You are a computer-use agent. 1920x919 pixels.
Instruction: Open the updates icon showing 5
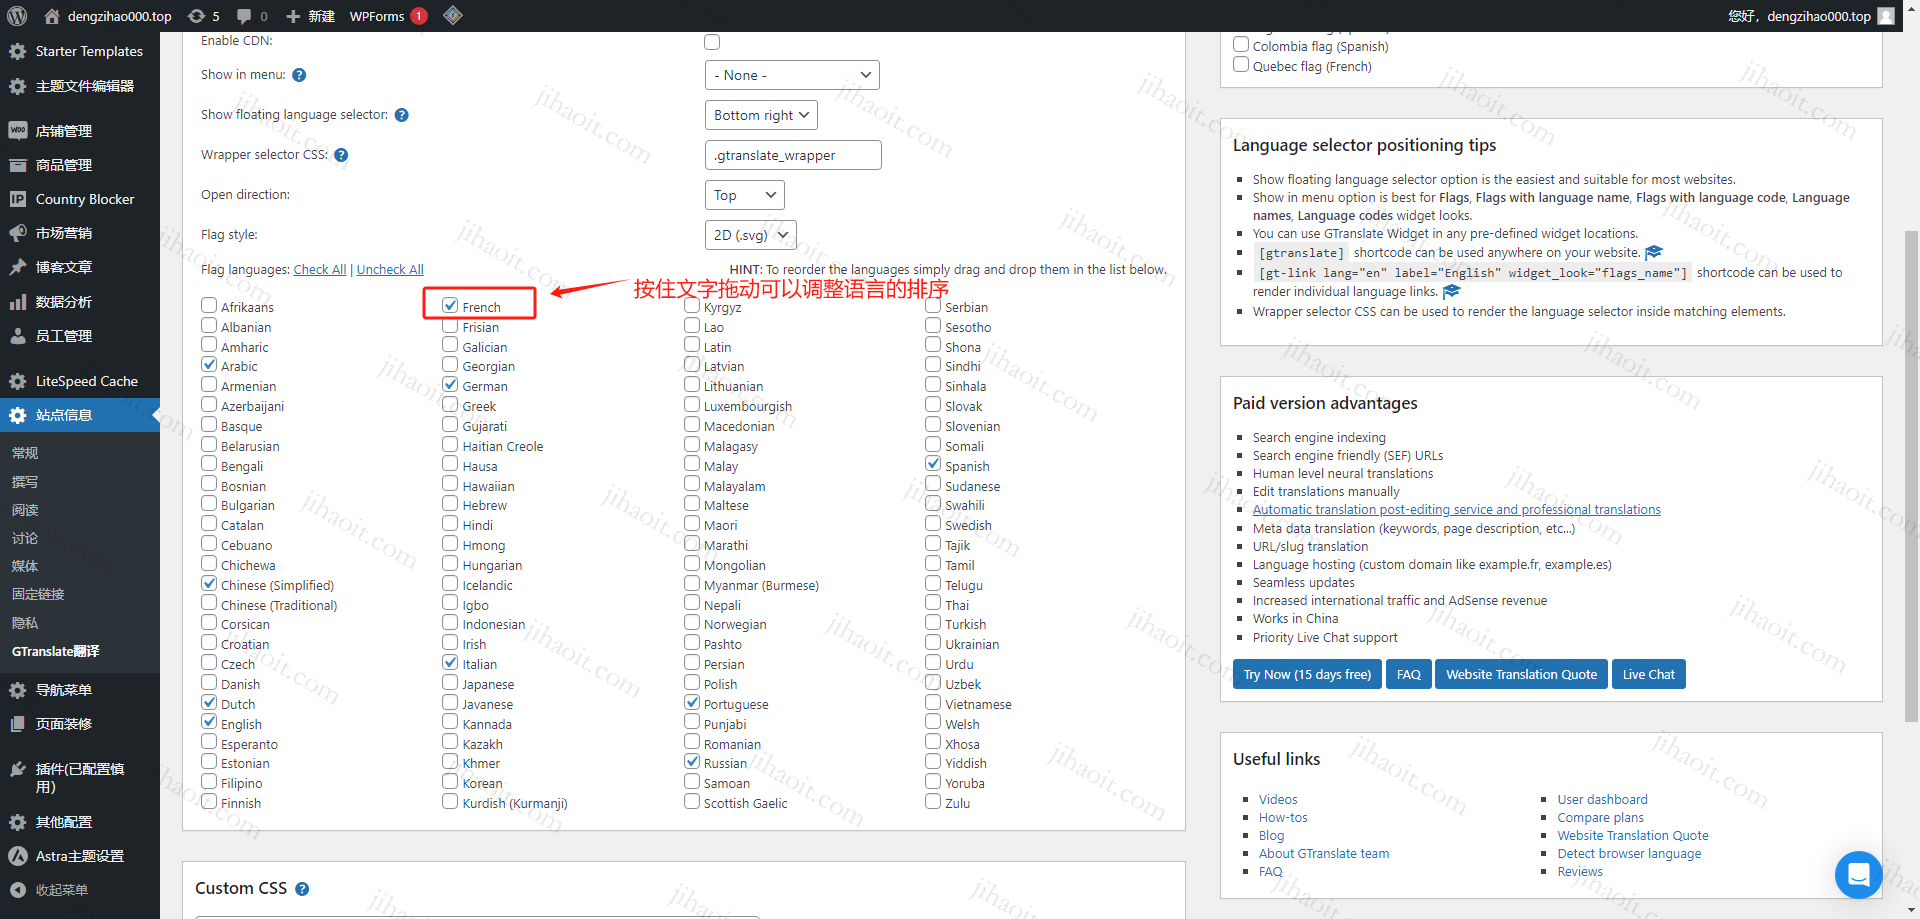pyautogui.click(x=204, y=16)
